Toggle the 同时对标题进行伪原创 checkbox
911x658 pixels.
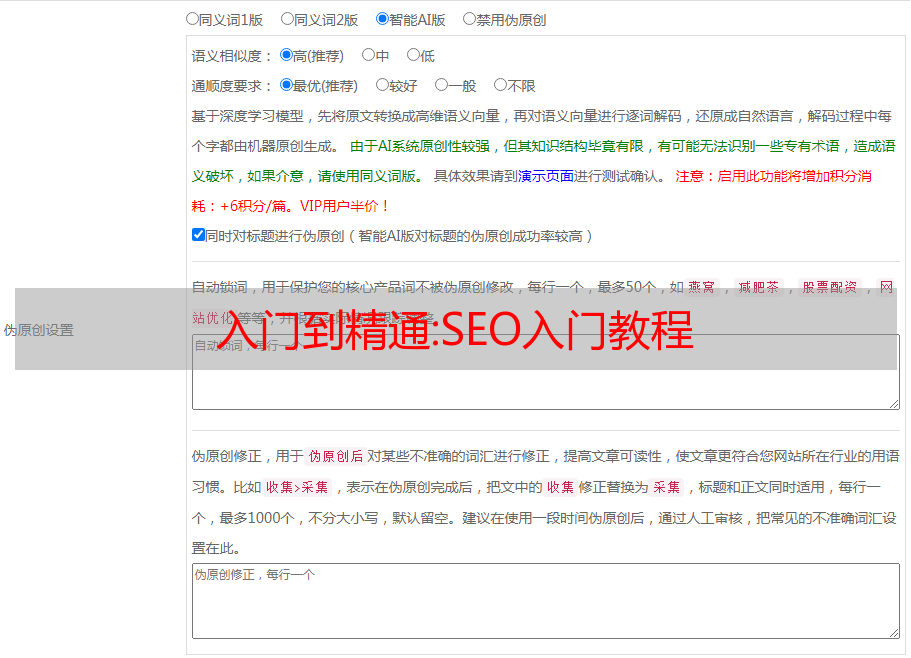click(198, 235)
